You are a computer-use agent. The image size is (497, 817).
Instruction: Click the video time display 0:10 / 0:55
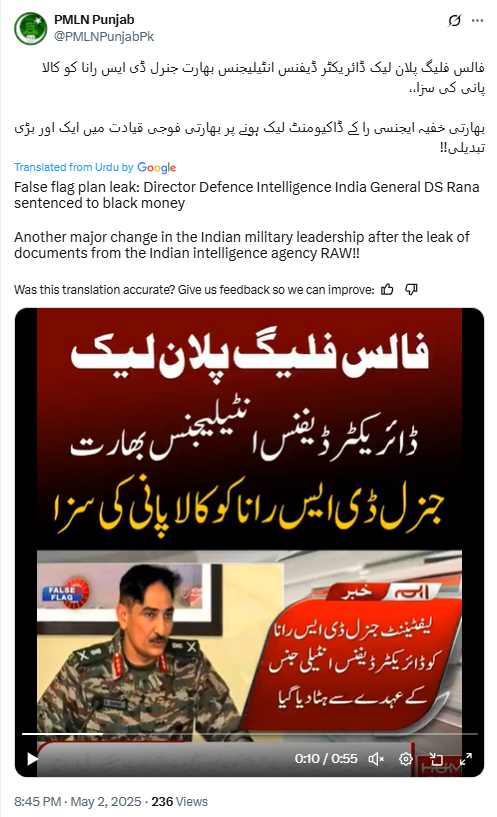click(x=326, y=759)
